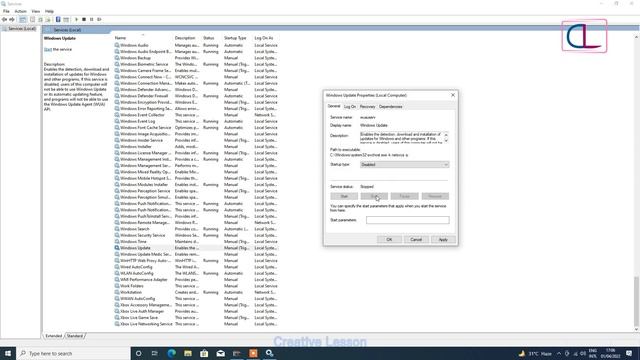The height and width of the screenshot is (360, 640).
Task: Click the services list vertical scrollbar thumb
Action: (636, 301)
